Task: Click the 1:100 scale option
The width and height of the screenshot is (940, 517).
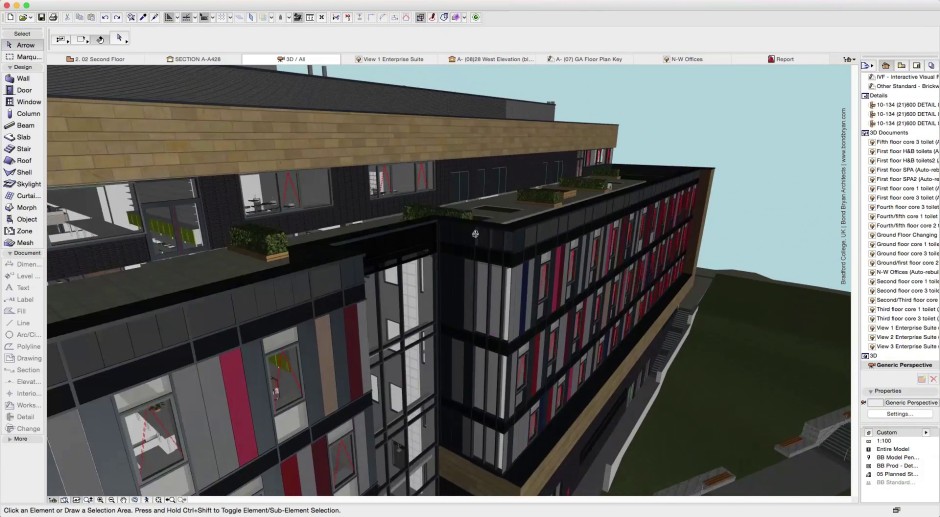Action: point(883,441)
